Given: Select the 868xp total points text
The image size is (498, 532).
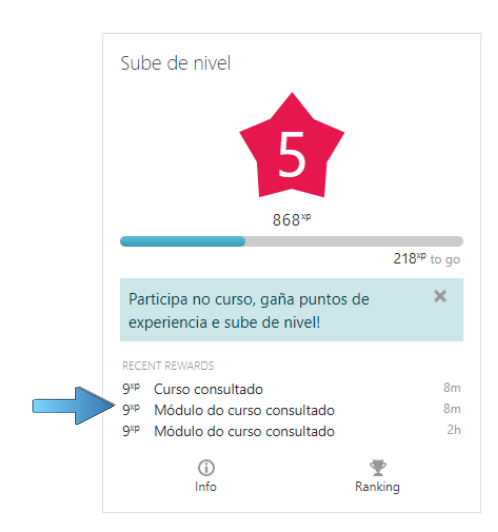Looking at the screenshot, I should [292, 220].
